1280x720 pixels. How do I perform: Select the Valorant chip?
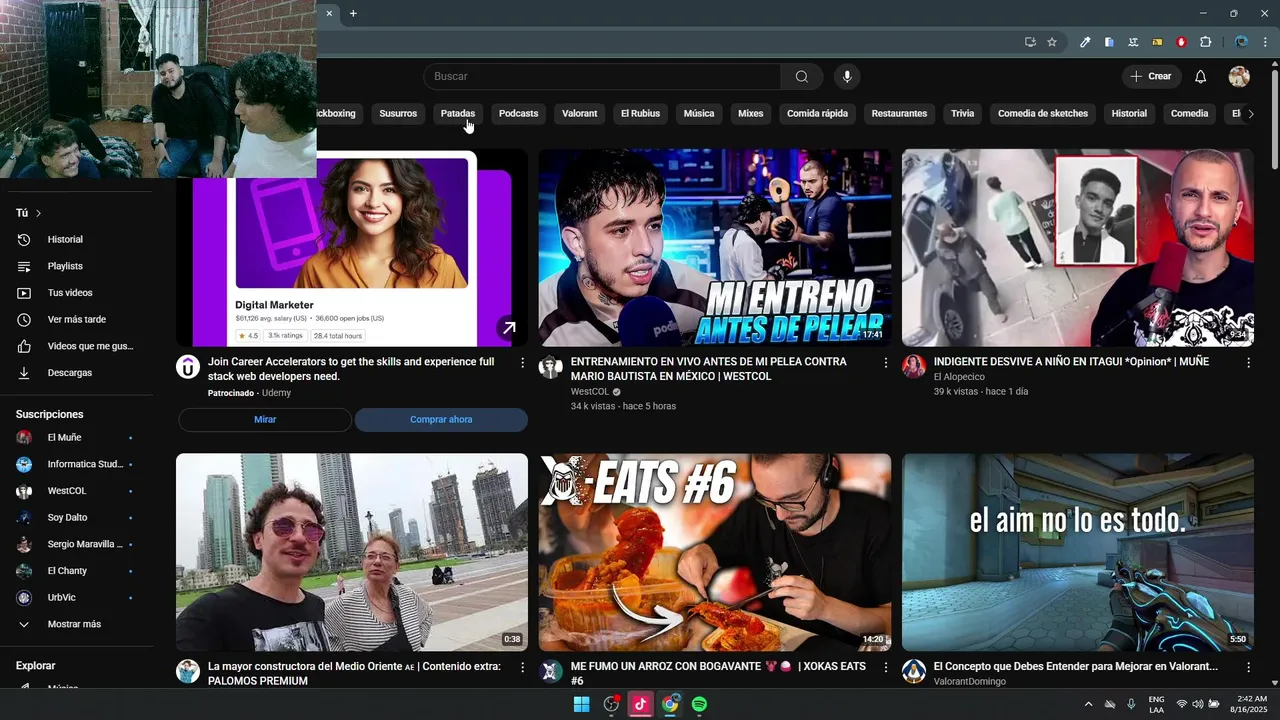pyautogui.click(x=580, y=114)
